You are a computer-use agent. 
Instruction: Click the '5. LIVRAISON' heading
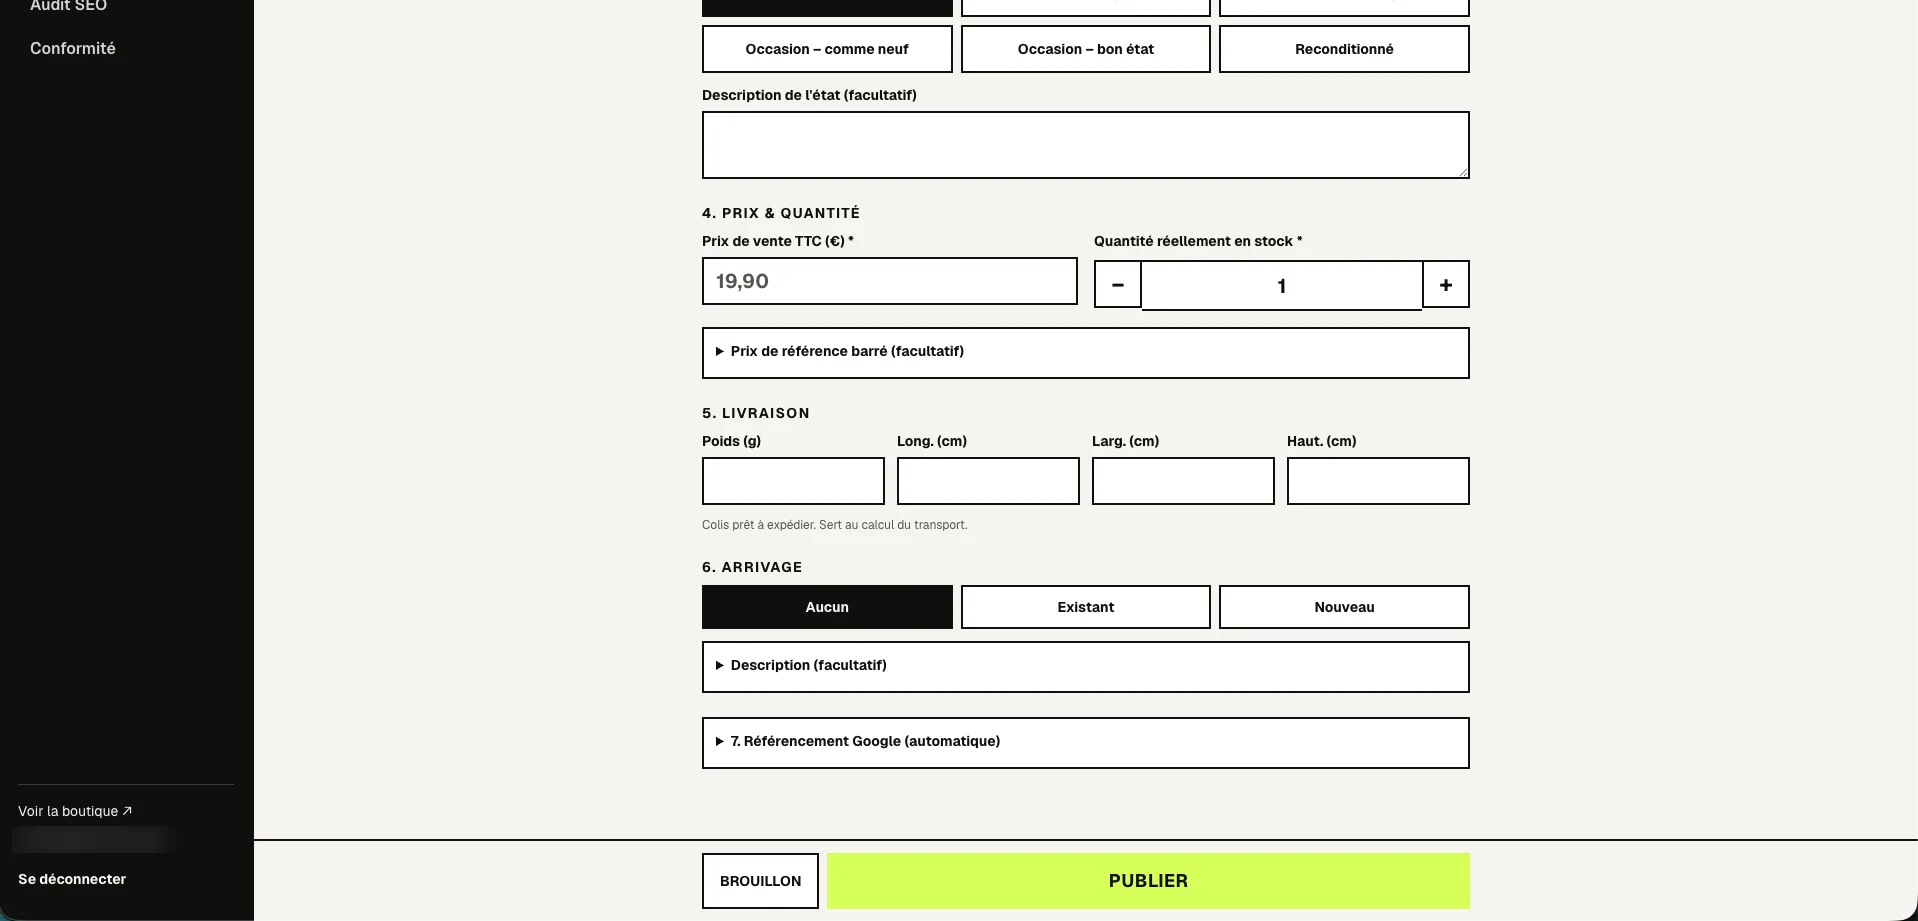click(756, 413)
